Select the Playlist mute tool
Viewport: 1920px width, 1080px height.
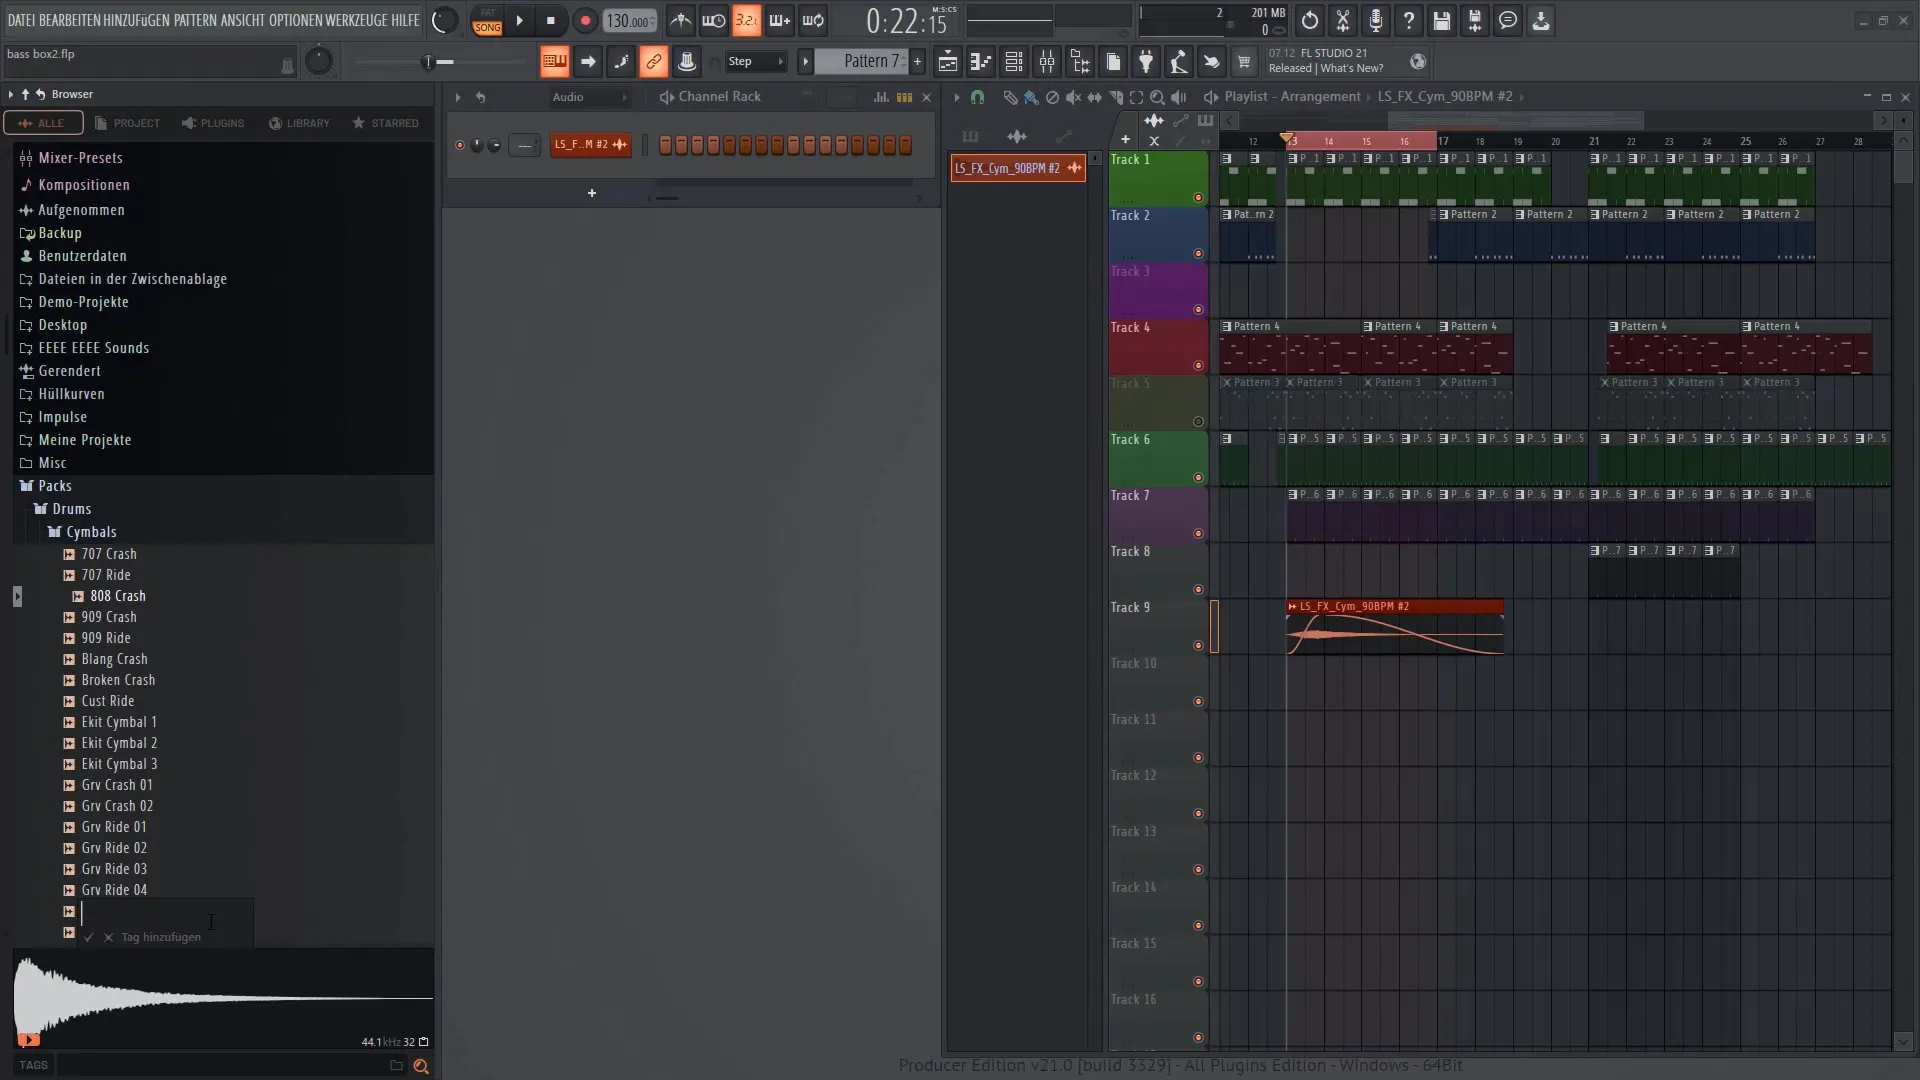[1073, 97]
